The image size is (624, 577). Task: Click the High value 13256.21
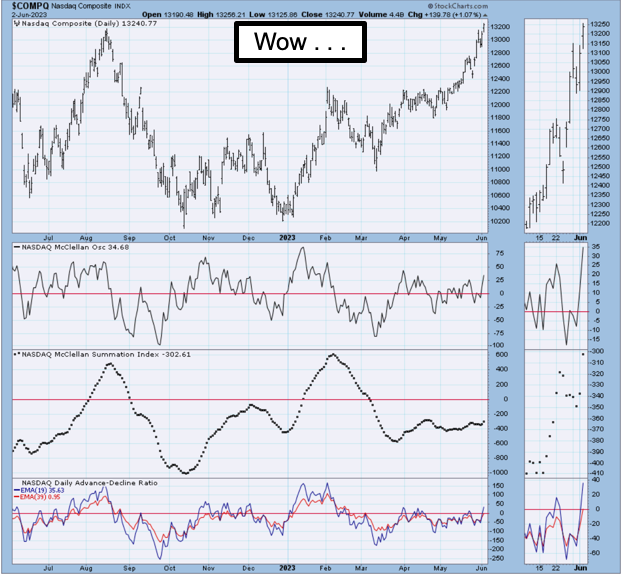tap(230, 15)
